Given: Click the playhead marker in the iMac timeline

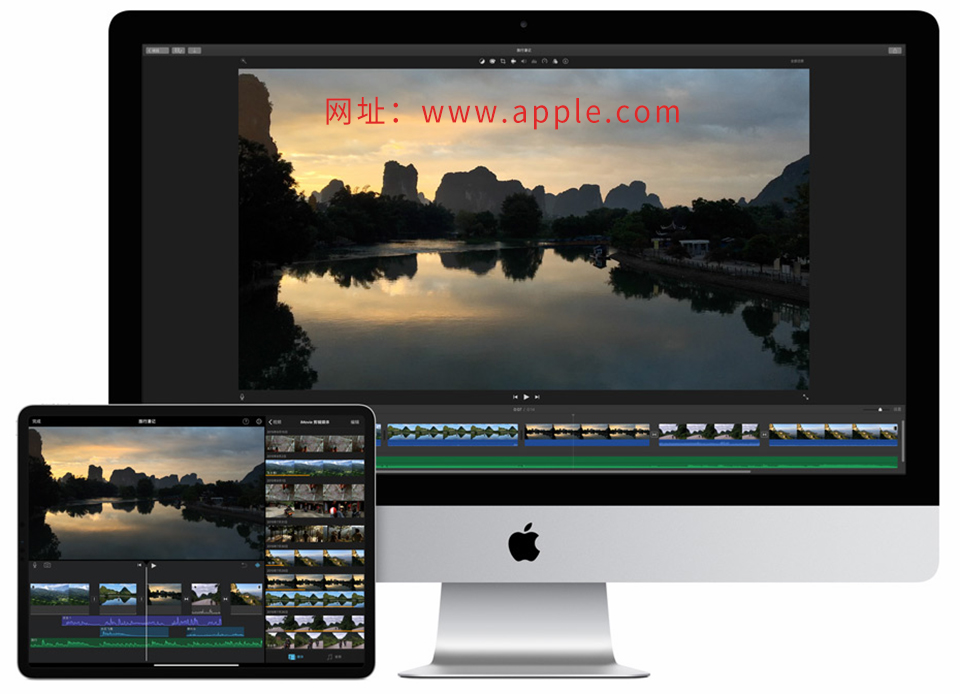Looking at the screenshot, I should [573, 416].
